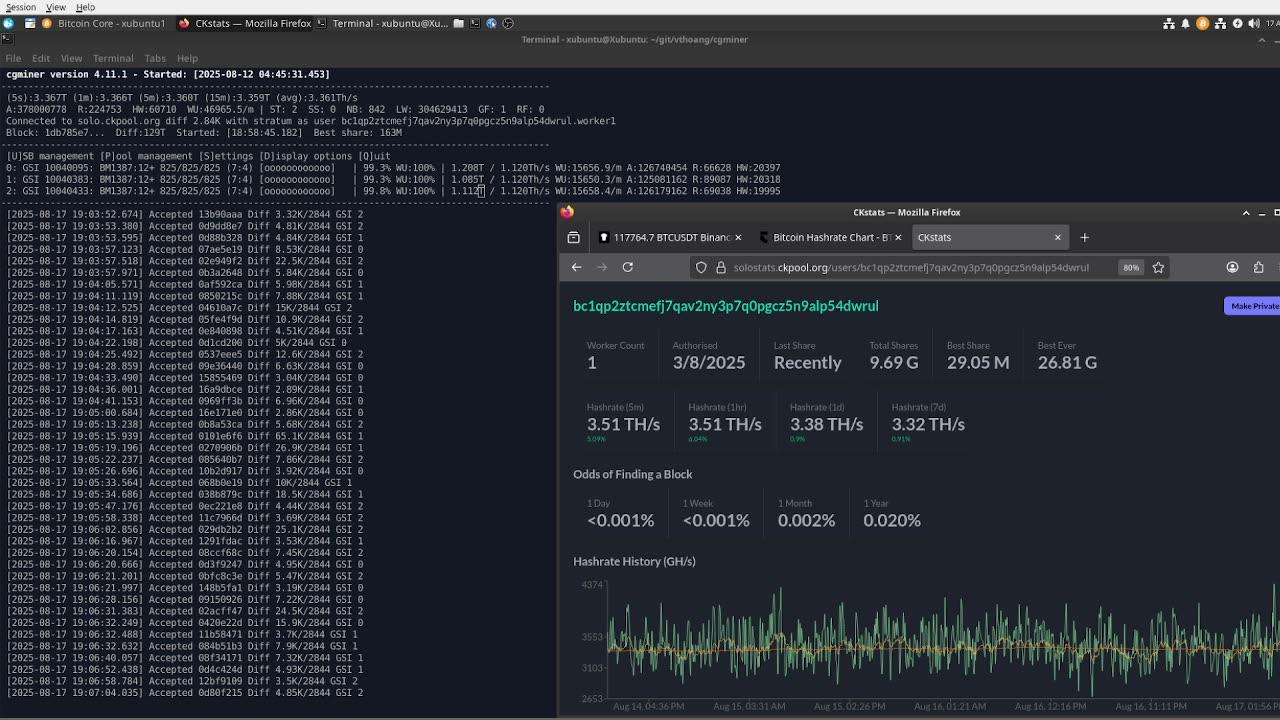Launch terminal from panel launcher icon
The width and height of the screenshot is (1280, 720).
pos(475,23)
